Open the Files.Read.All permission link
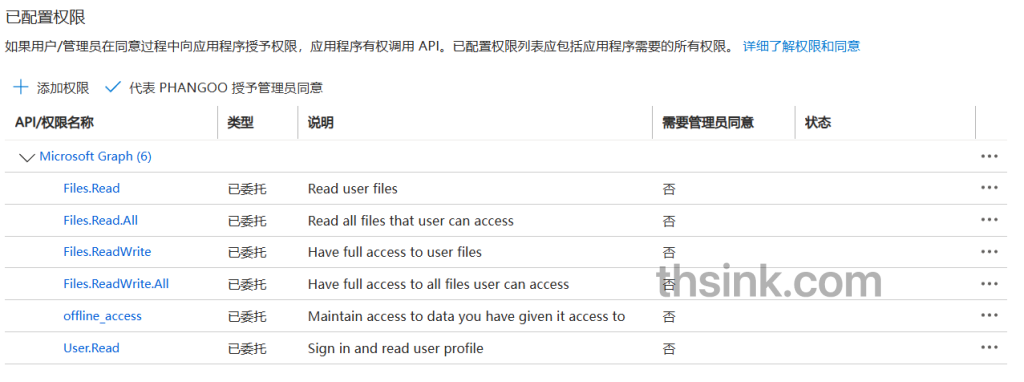Viewport: 1024px width, 382px height. (x=101, y=220)
